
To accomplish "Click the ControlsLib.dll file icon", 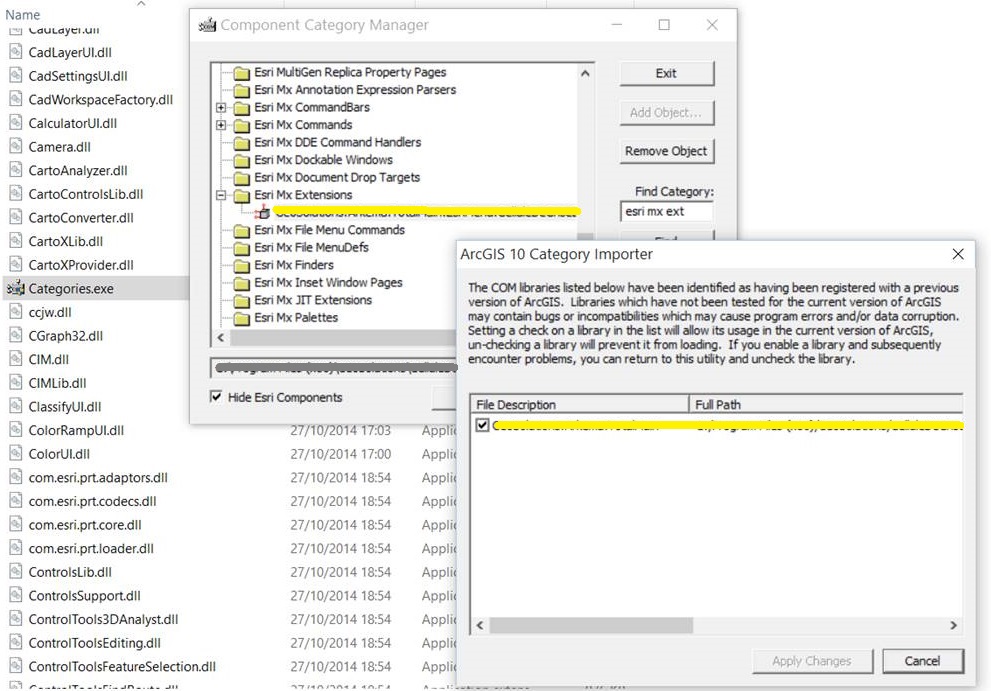I will tap(16, 572).
